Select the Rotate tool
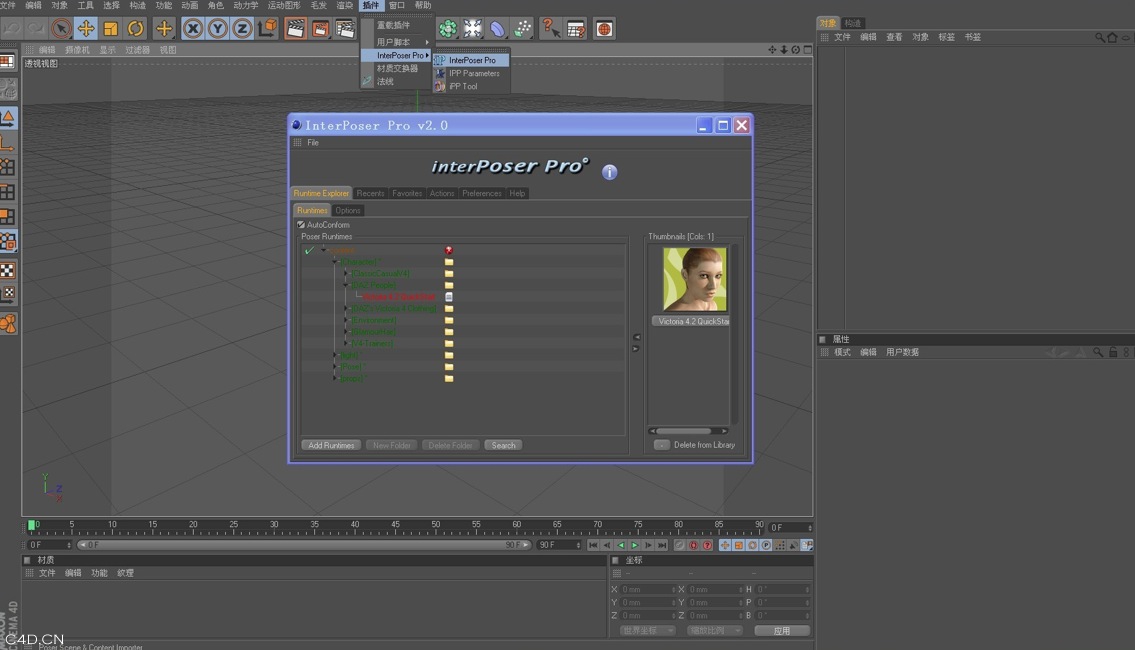This screenshot has width=1135, height=650. (x=135, y=28)
